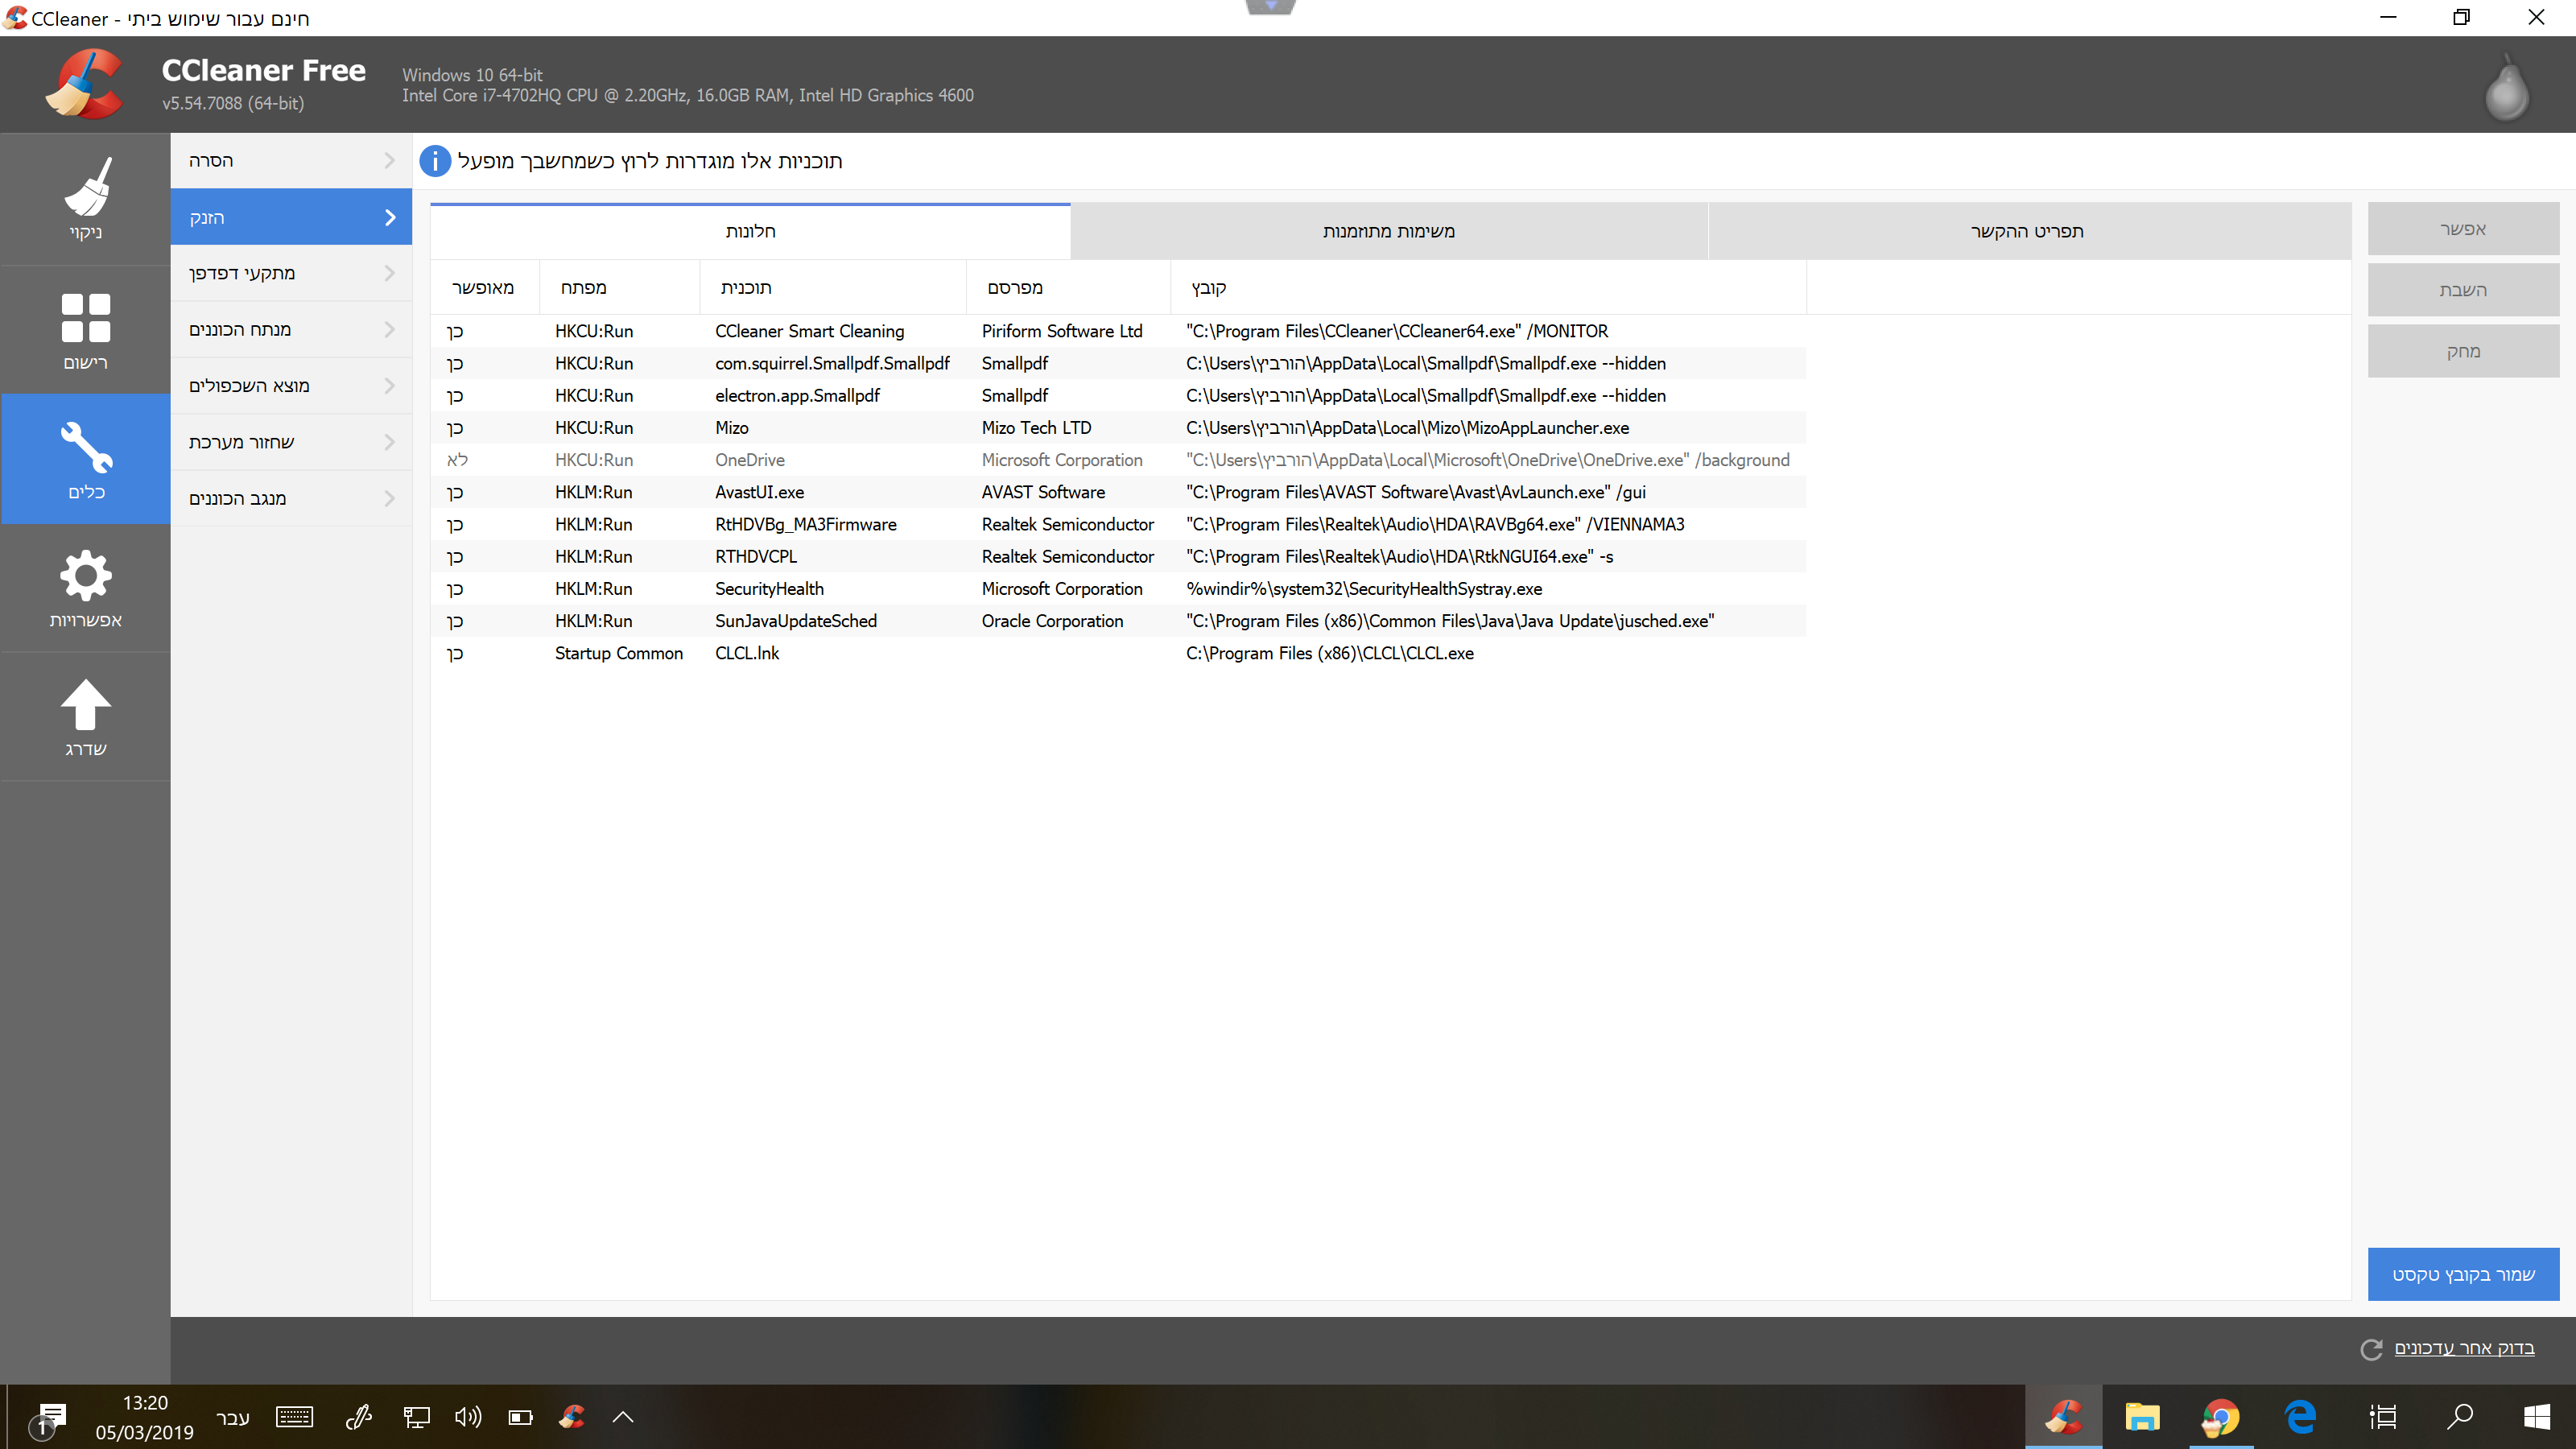The width and height of the screenshot is (2576, 1449).
Task: Sort by the מאופשר (Enabled) column header
Action: point(485,288)
